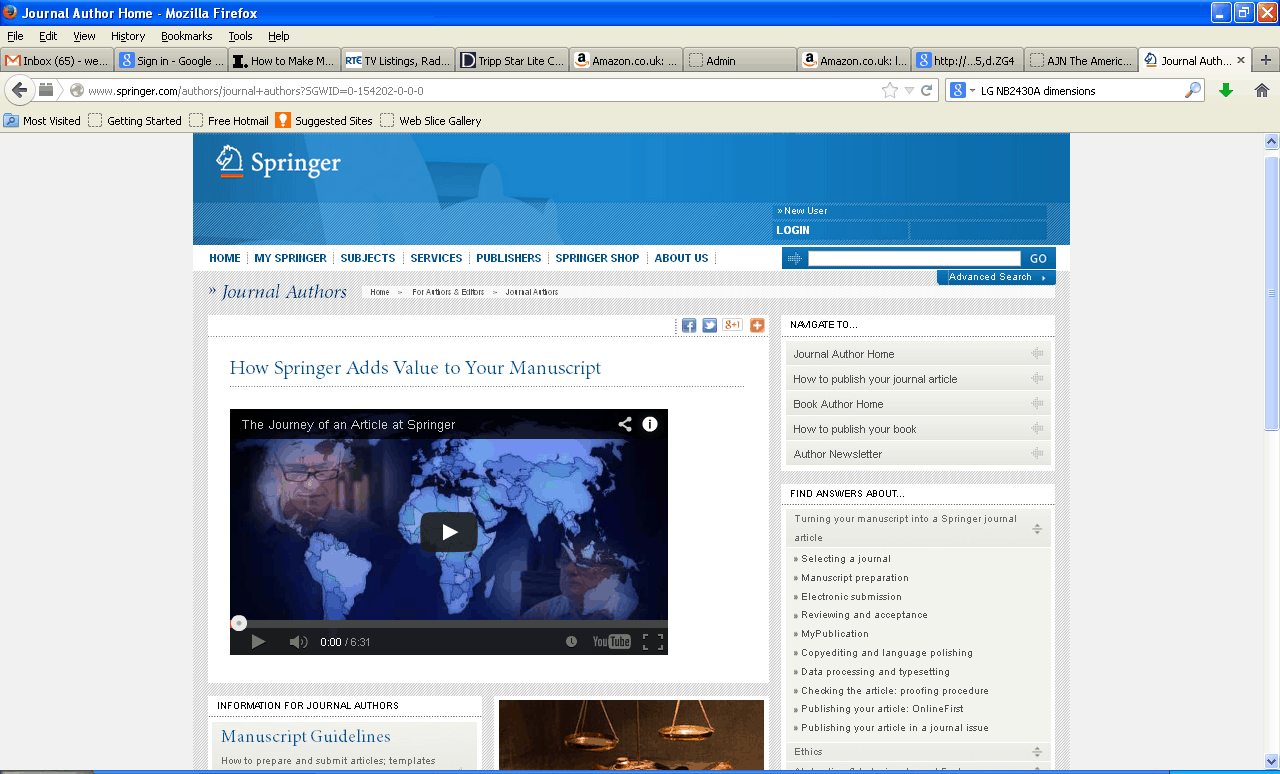Screen dimensions: 1280x774
Task: Click 'For Authors & Editors' breadcrumb
Action: (448, 292)
